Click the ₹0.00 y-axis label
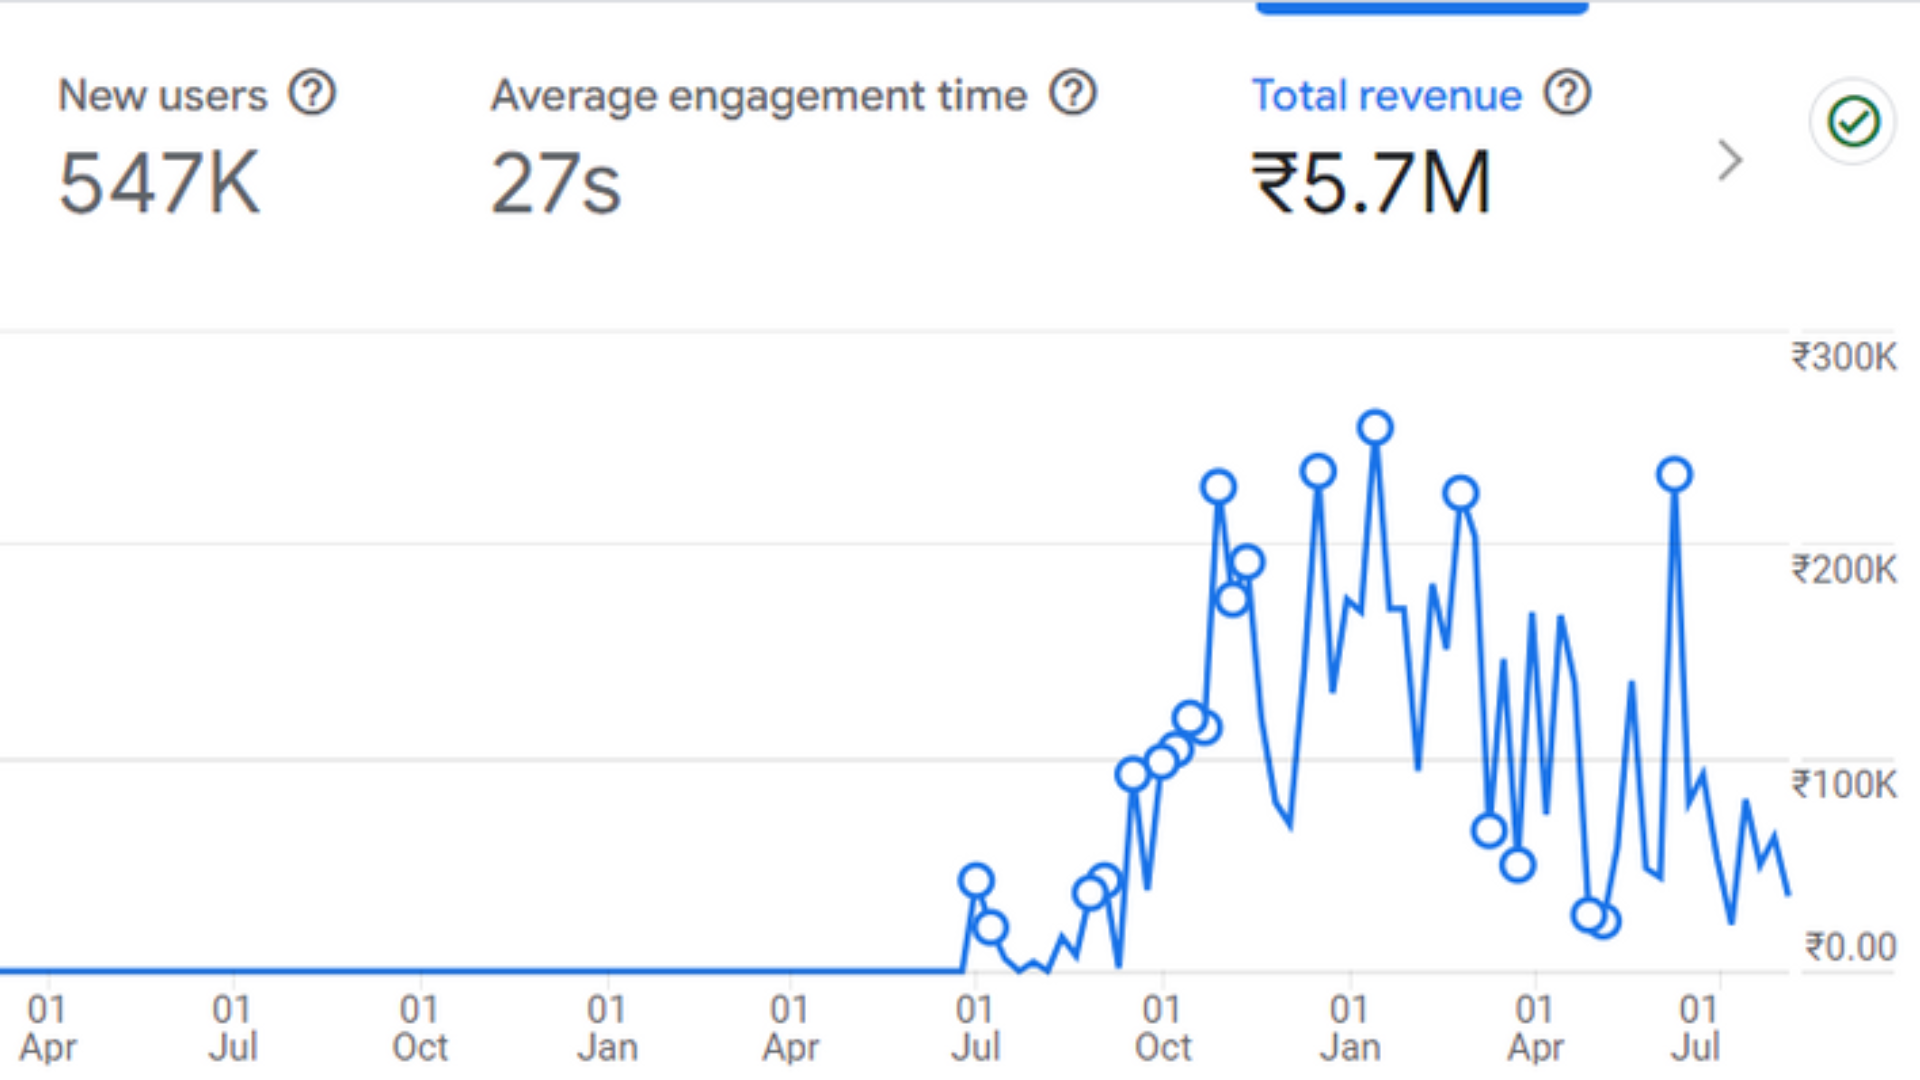 [x=1849, y=947]
